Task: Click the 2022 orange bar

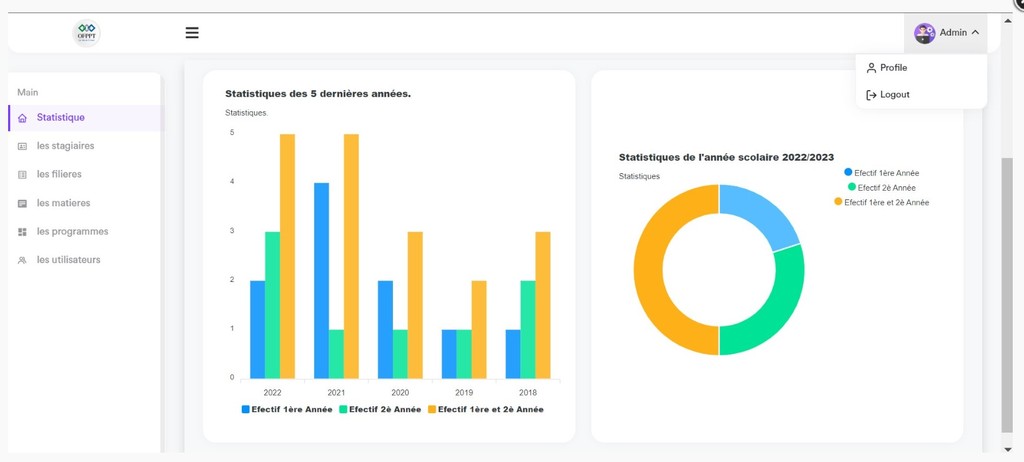Action: [x=287, y=256]
